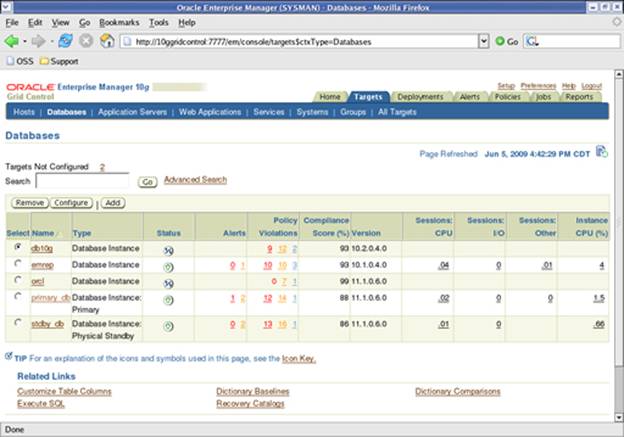The width and height of the screenshot is (624, 437).
Task: Open the Bookmarks menu
Action: [119, 23]
